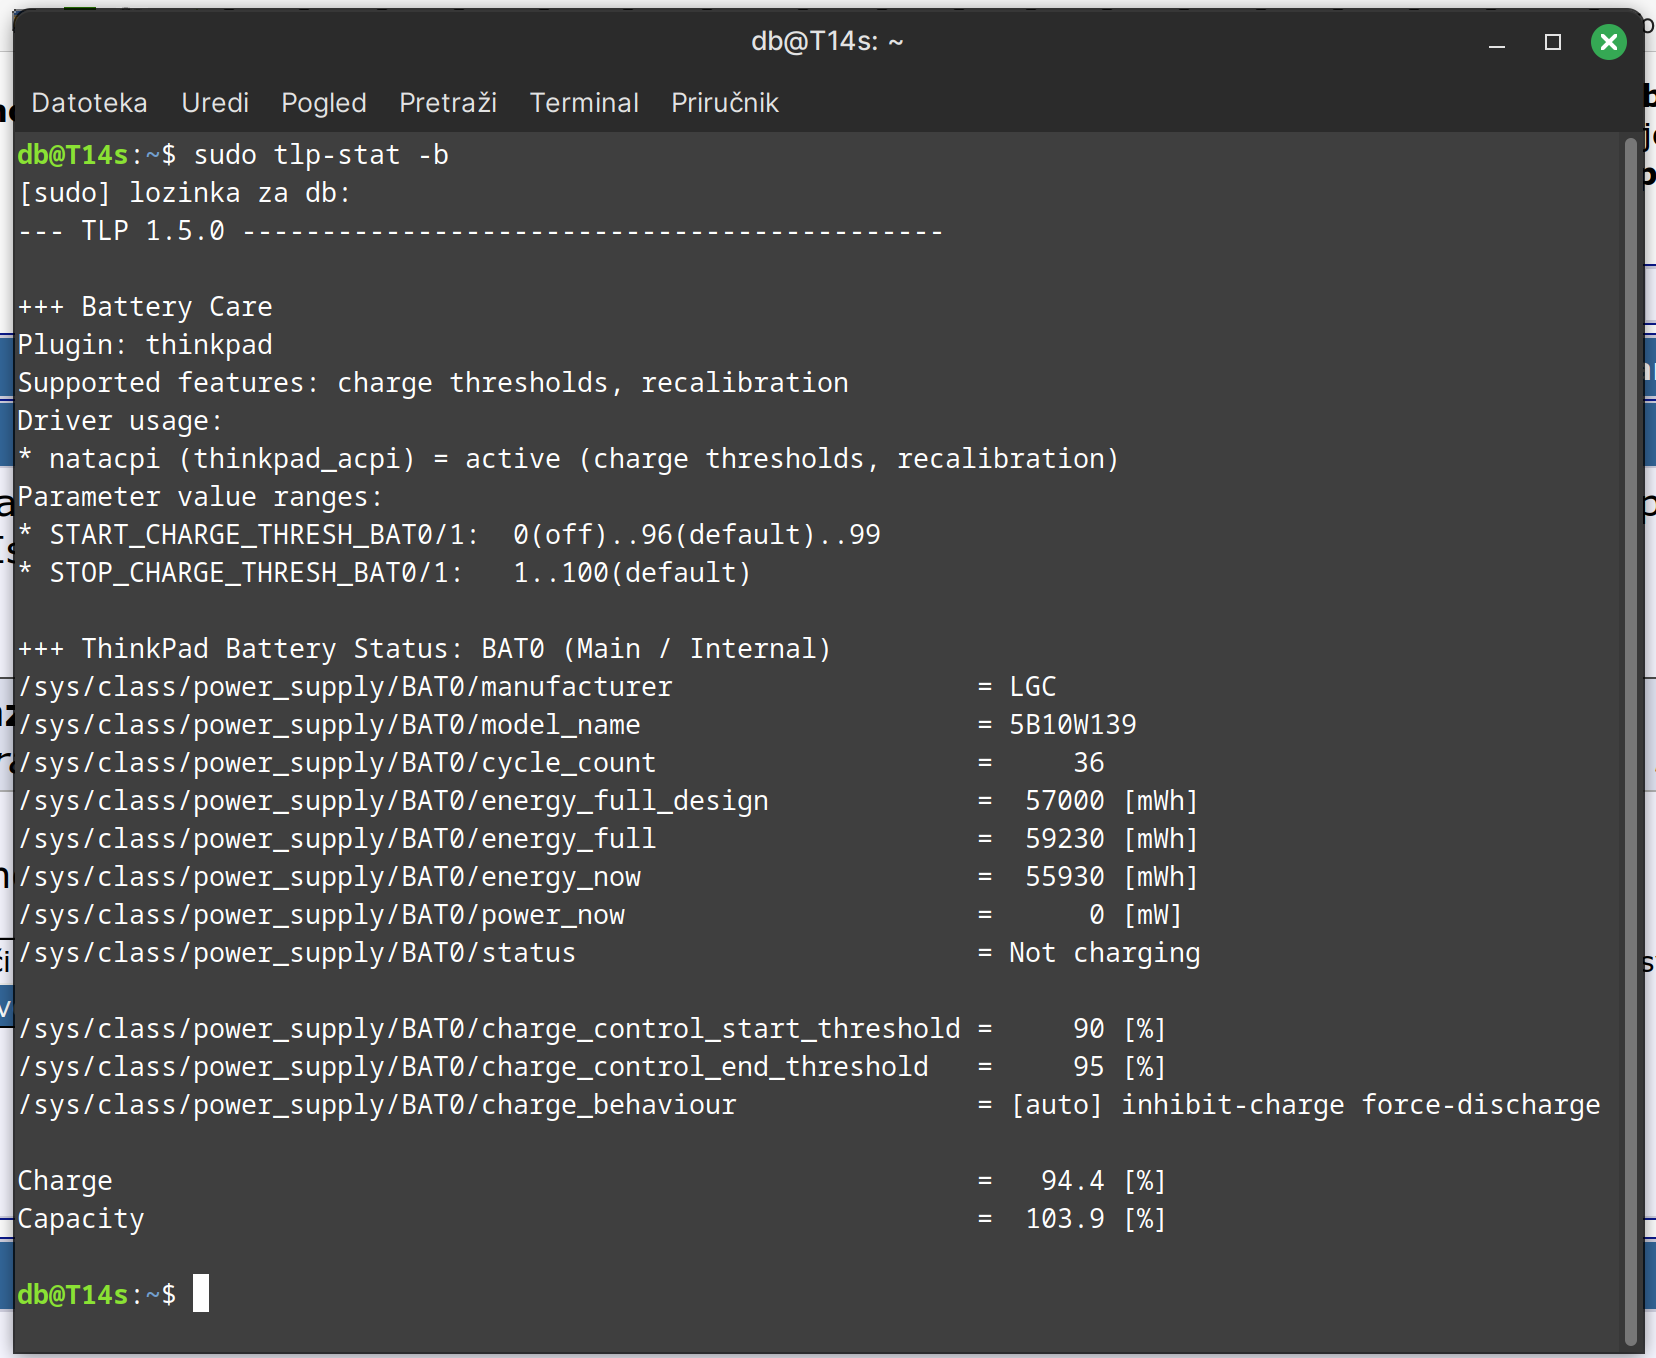Click the Plugin: thinkpad line
This screenshot has width=1656, height=1358.
coord(145,345)
